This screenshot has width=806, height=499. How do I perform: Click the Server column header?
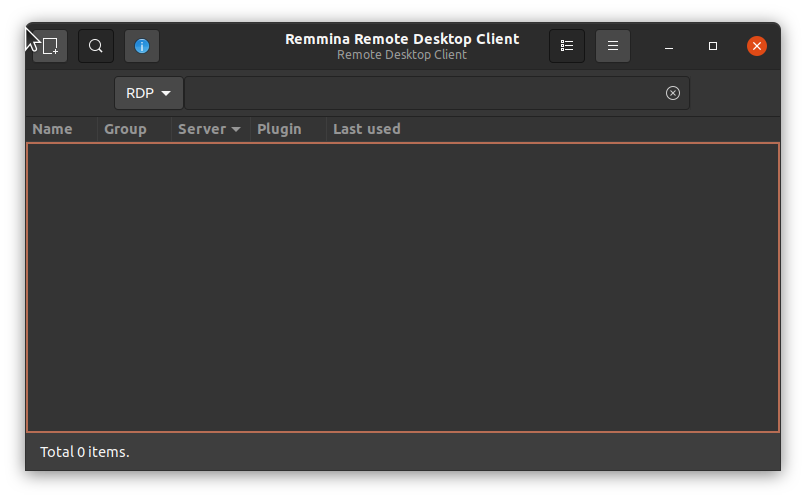pyautogui.click(x=202, y=129)
